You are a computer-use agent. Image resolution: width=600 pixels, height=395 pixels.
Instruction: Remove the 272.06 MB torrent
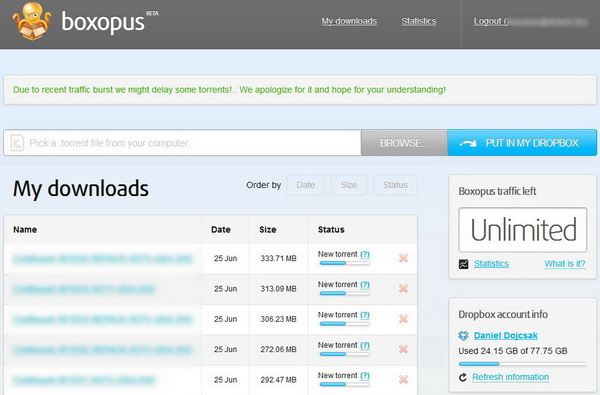[403, 349]
